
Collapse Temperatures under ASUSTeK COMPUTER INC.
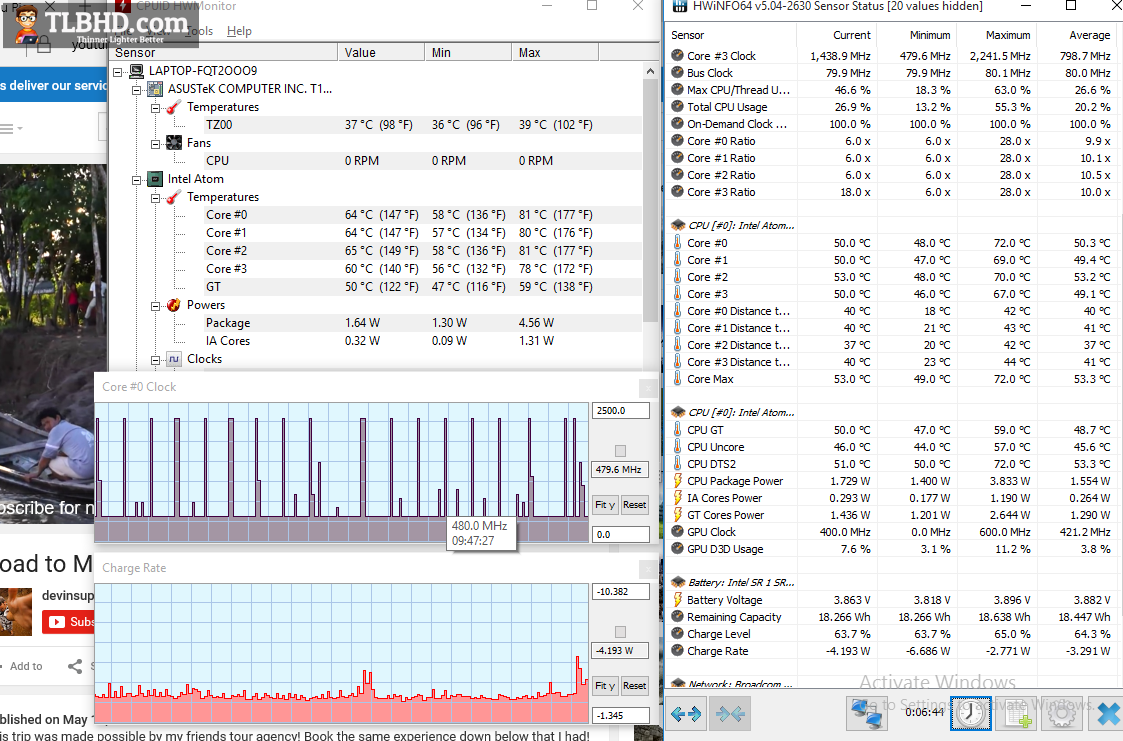click(x=155, y=108)
